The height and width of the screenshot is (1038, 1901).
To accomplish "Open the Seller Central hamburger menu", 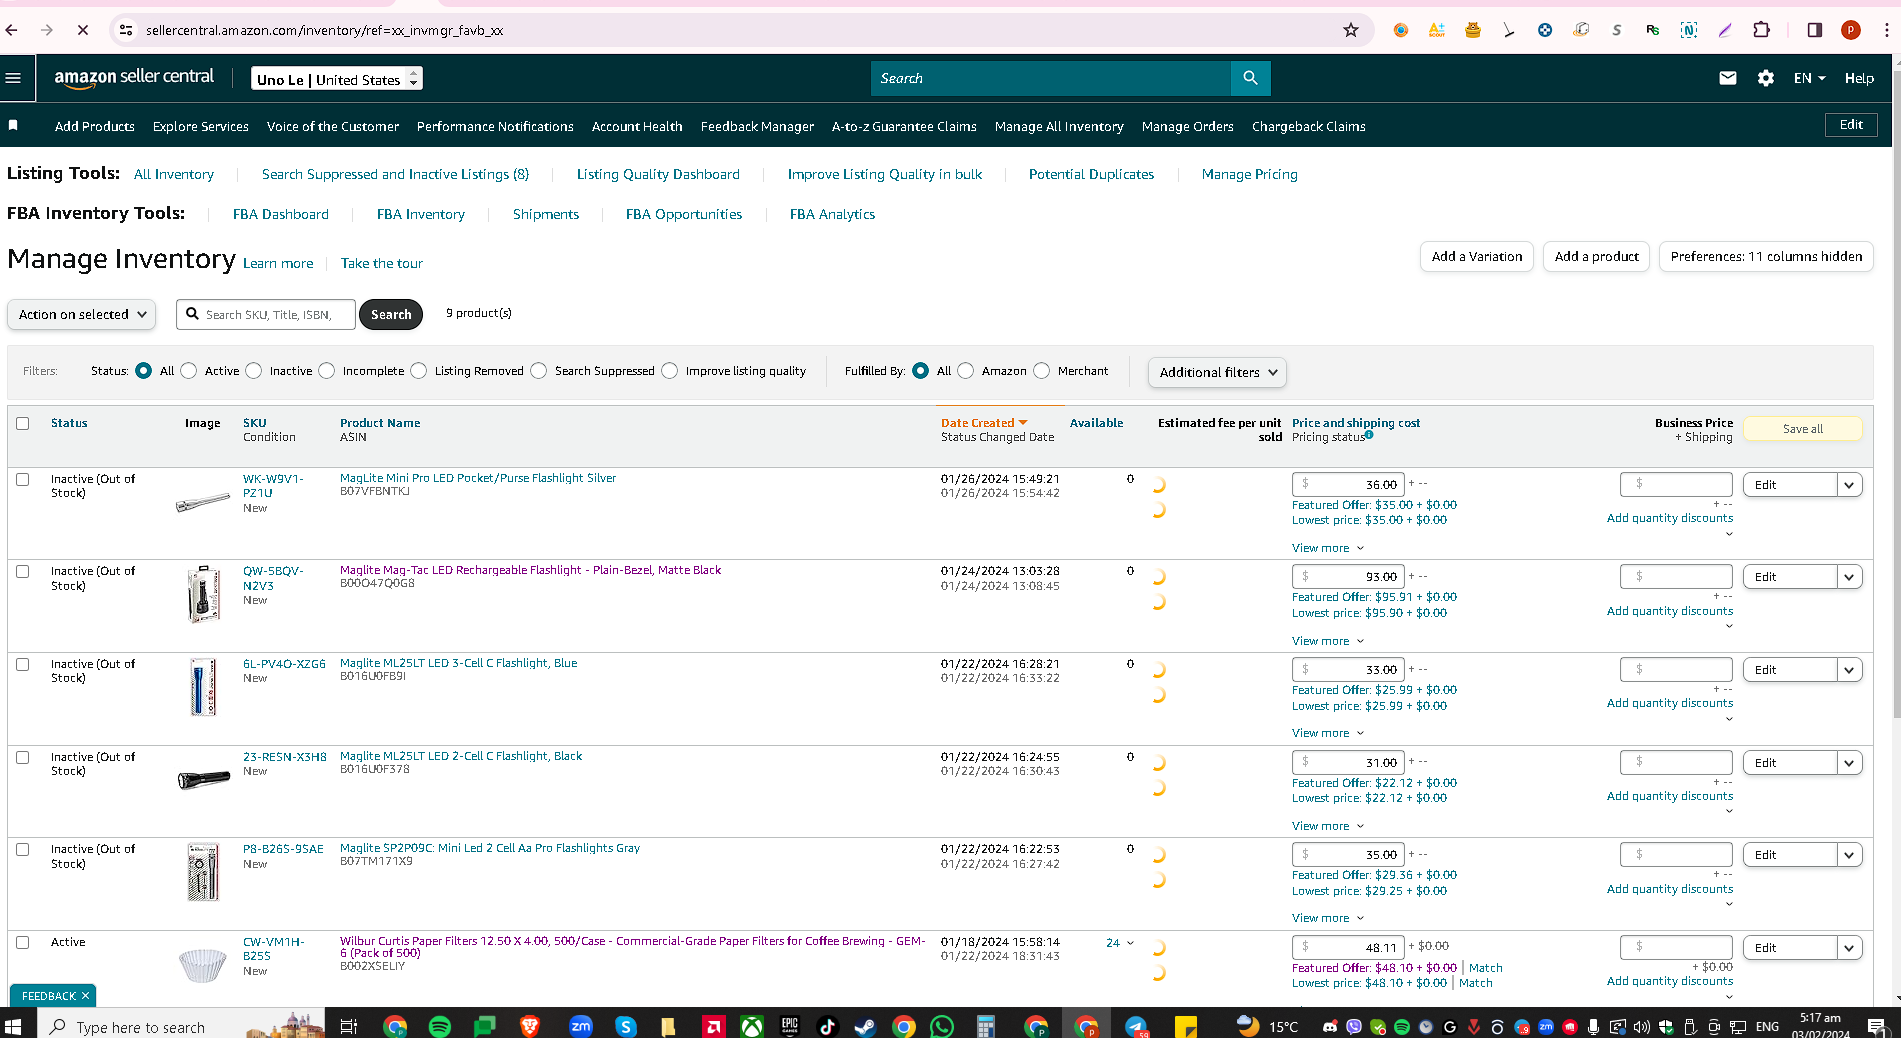I will click(13, 78).
